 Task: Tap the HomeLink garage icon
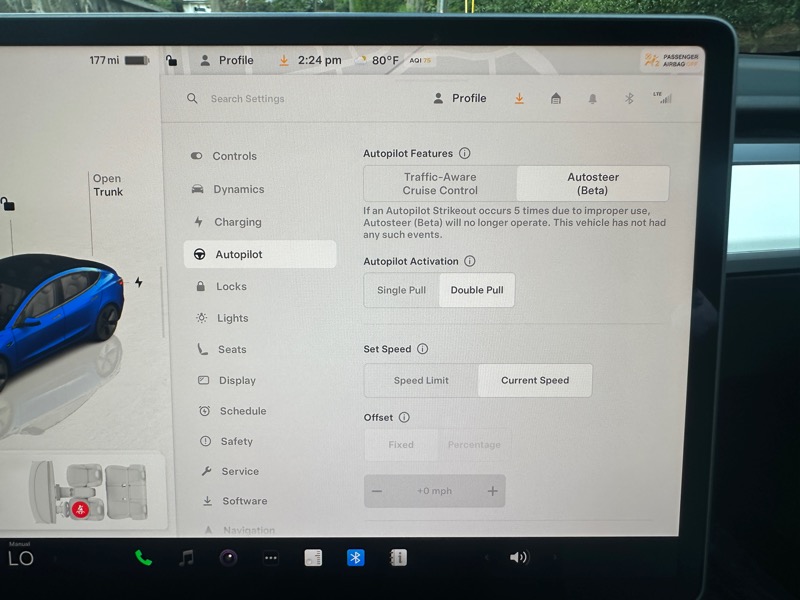point(556,99)
